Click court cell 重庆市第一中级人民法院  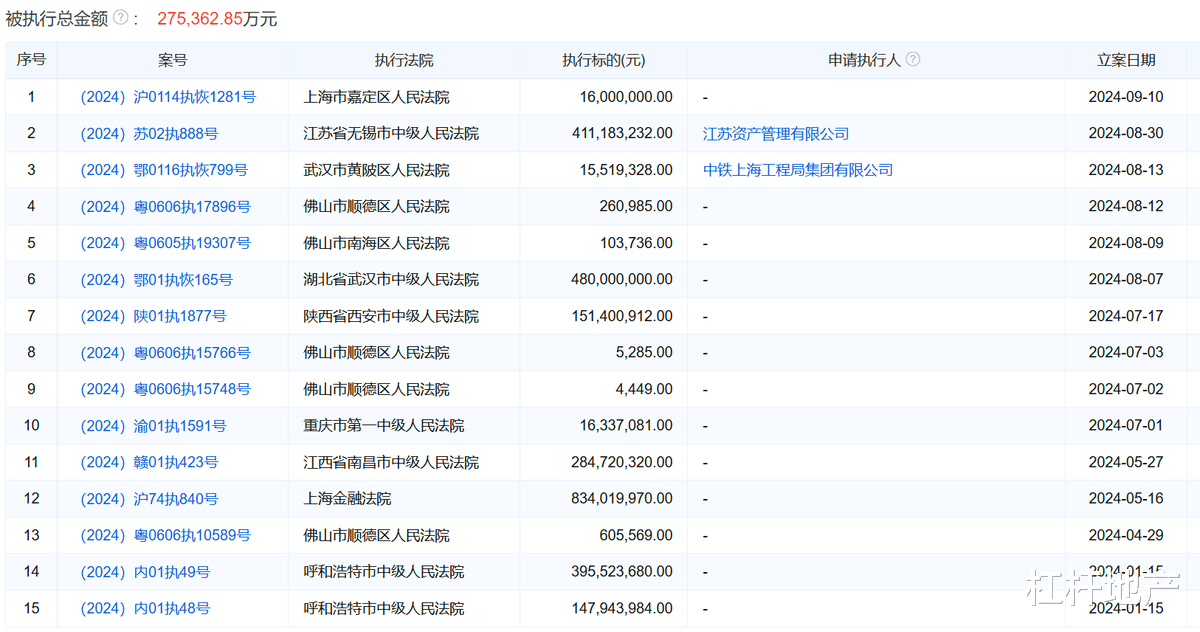pyautogui.click(x=384, y=426)
